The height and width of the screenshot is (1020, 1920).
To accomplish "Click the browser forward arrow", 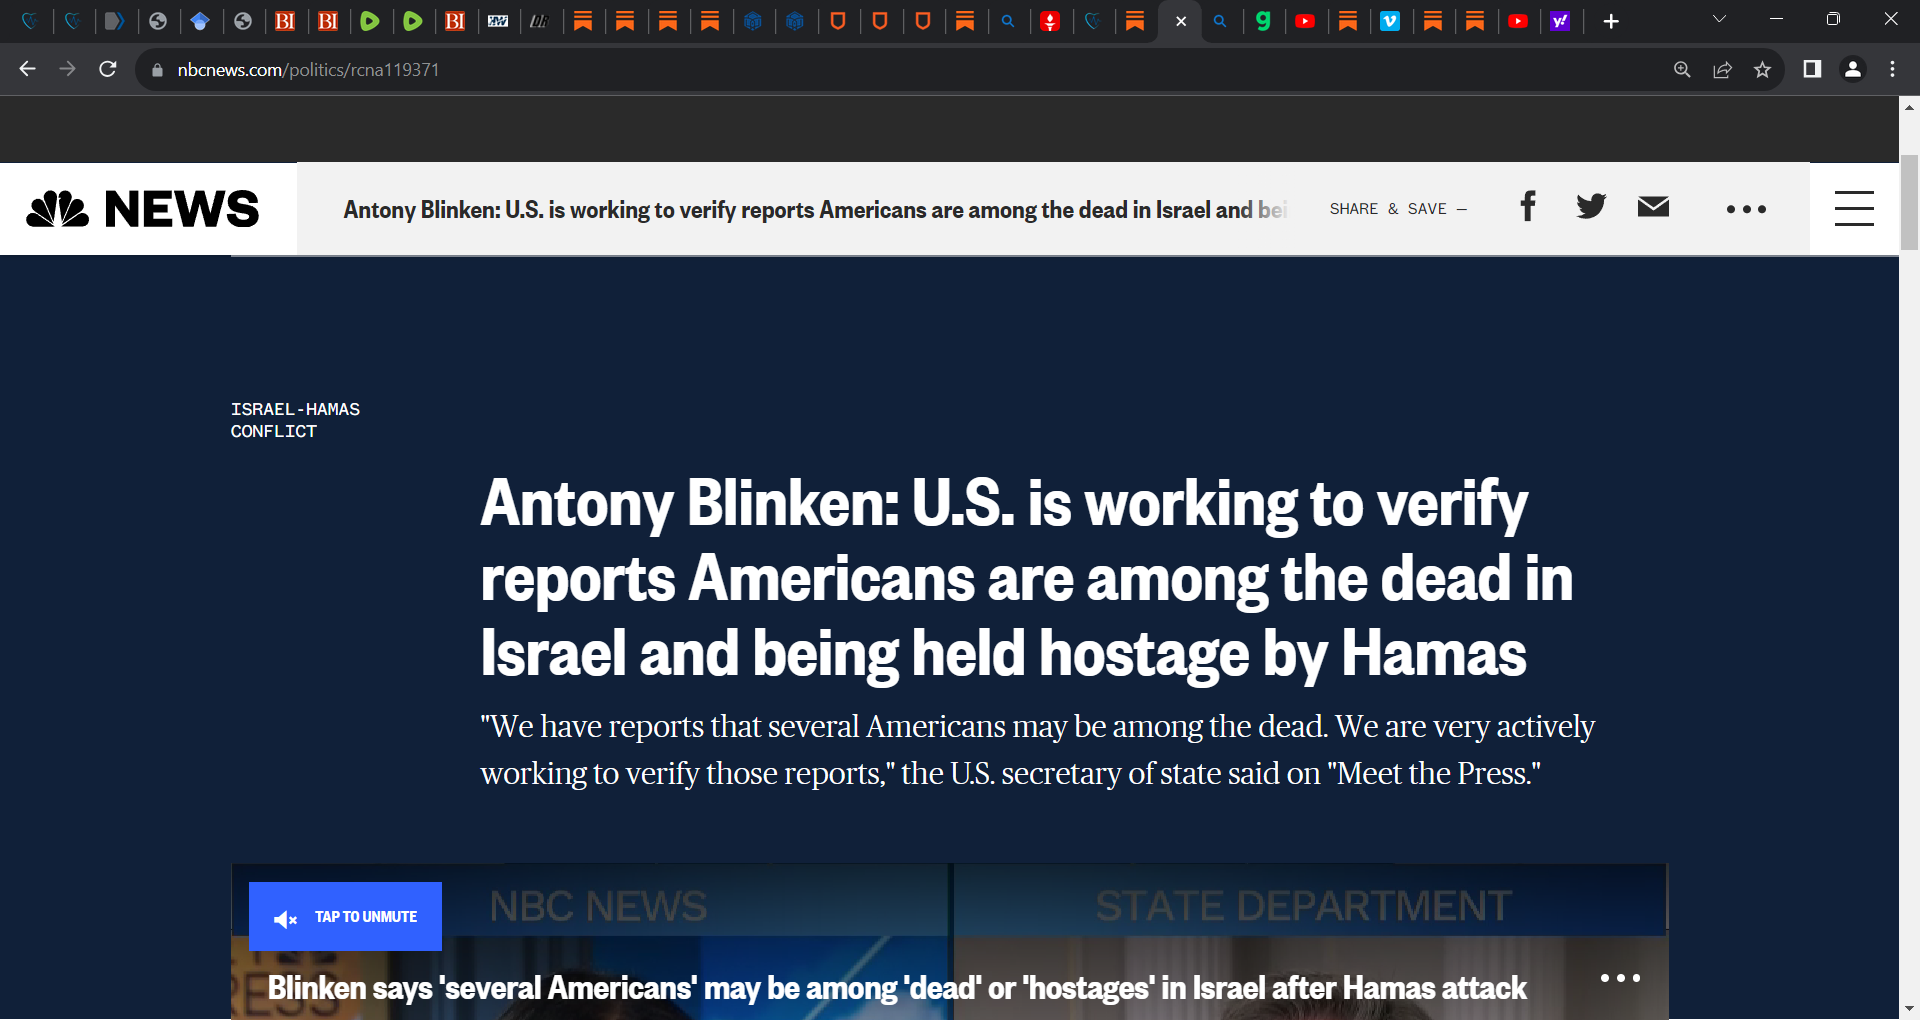I will [67, 69].
